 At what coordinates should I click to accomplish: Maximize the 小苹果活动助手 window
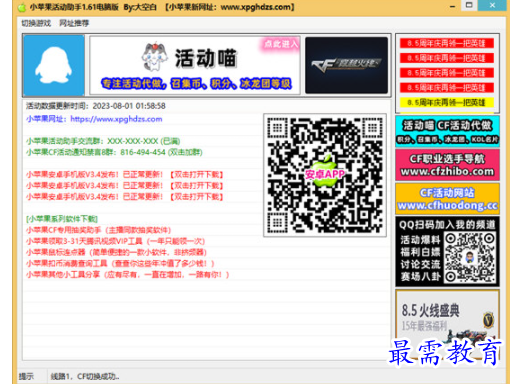(469, 5)
